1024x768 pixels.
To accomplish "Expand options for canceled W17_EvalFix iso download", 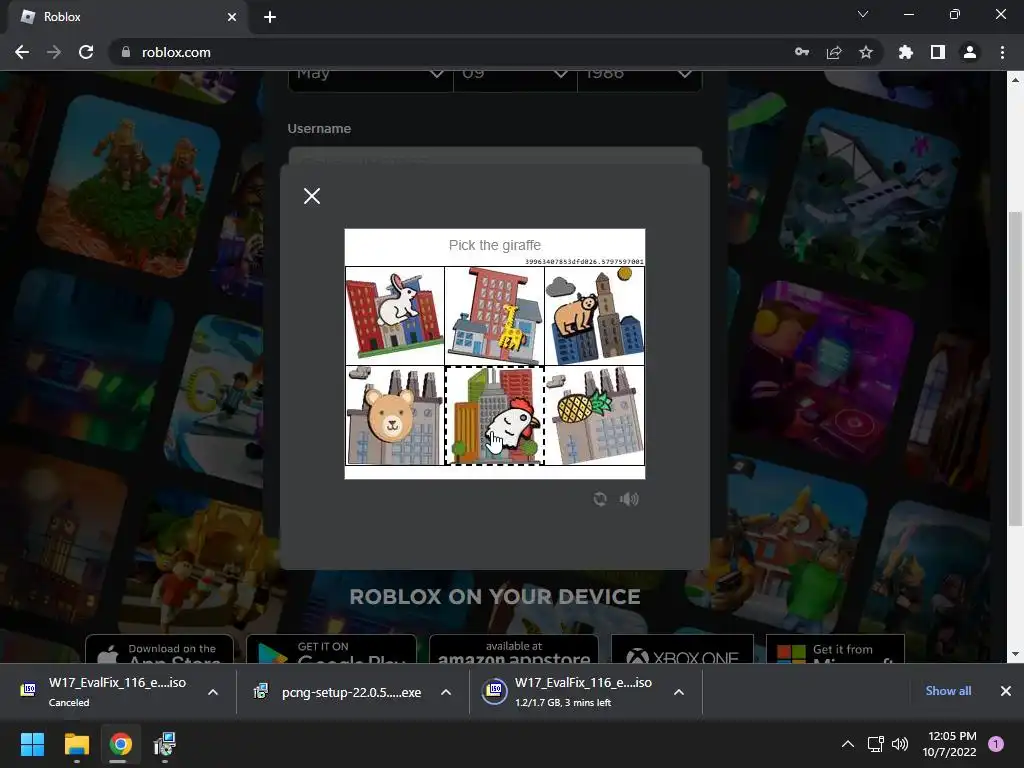I will coord(213,692).
